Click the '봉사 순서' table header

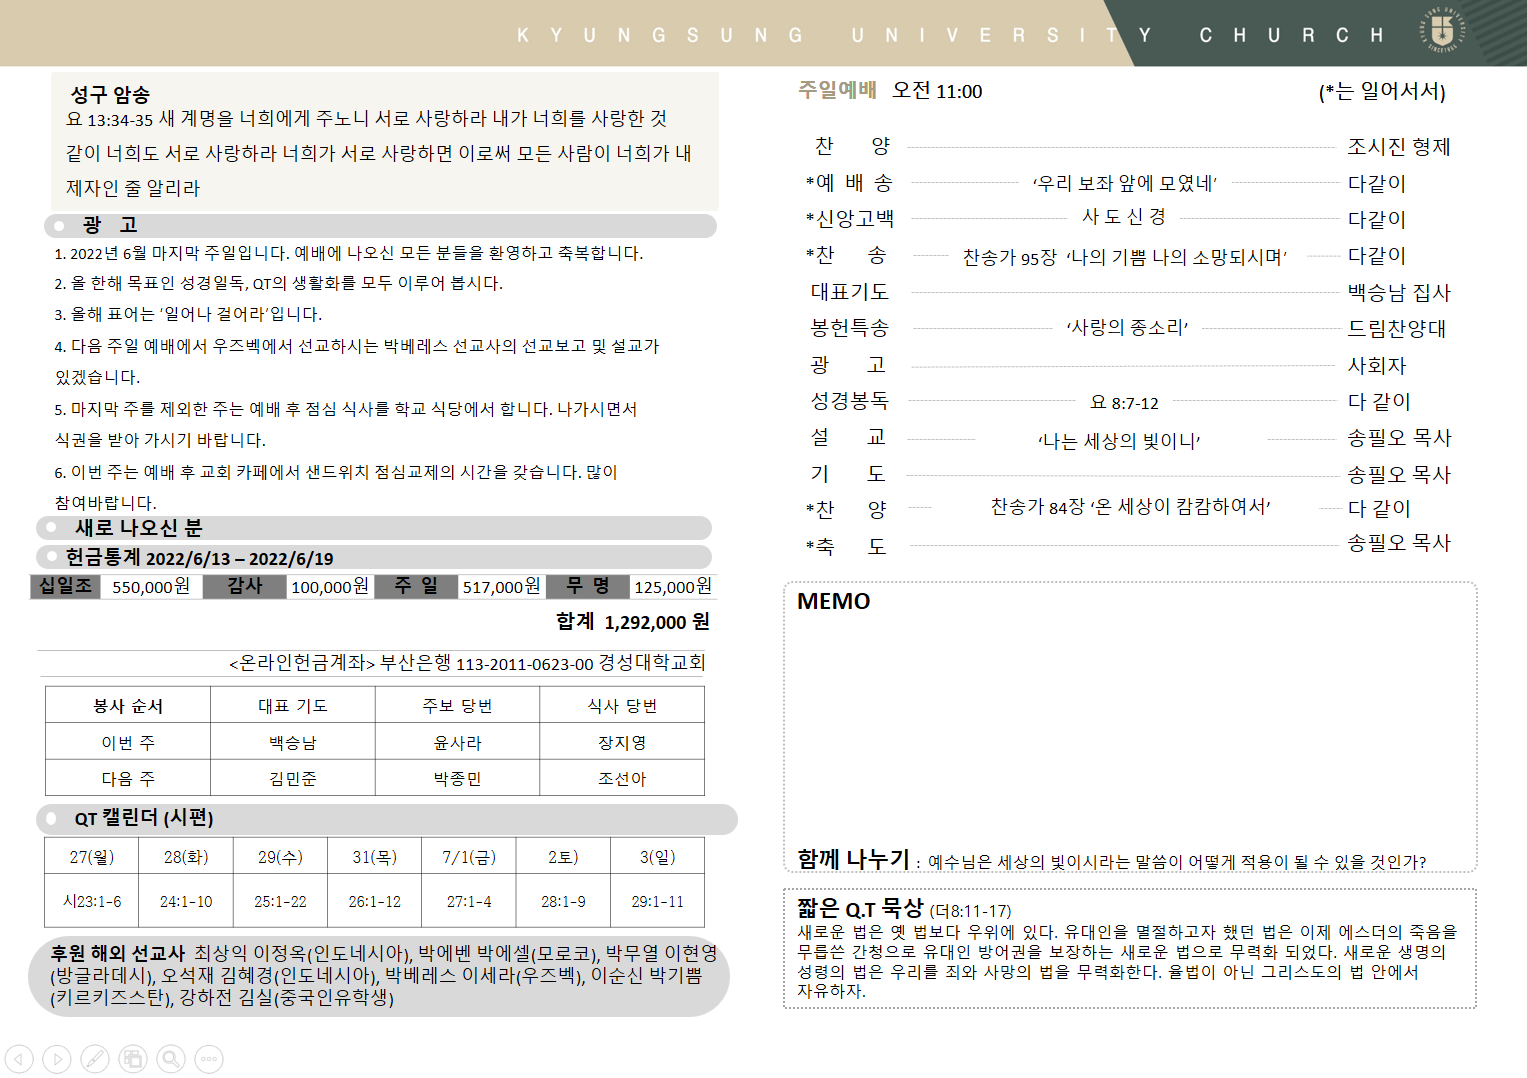(128, 705)
